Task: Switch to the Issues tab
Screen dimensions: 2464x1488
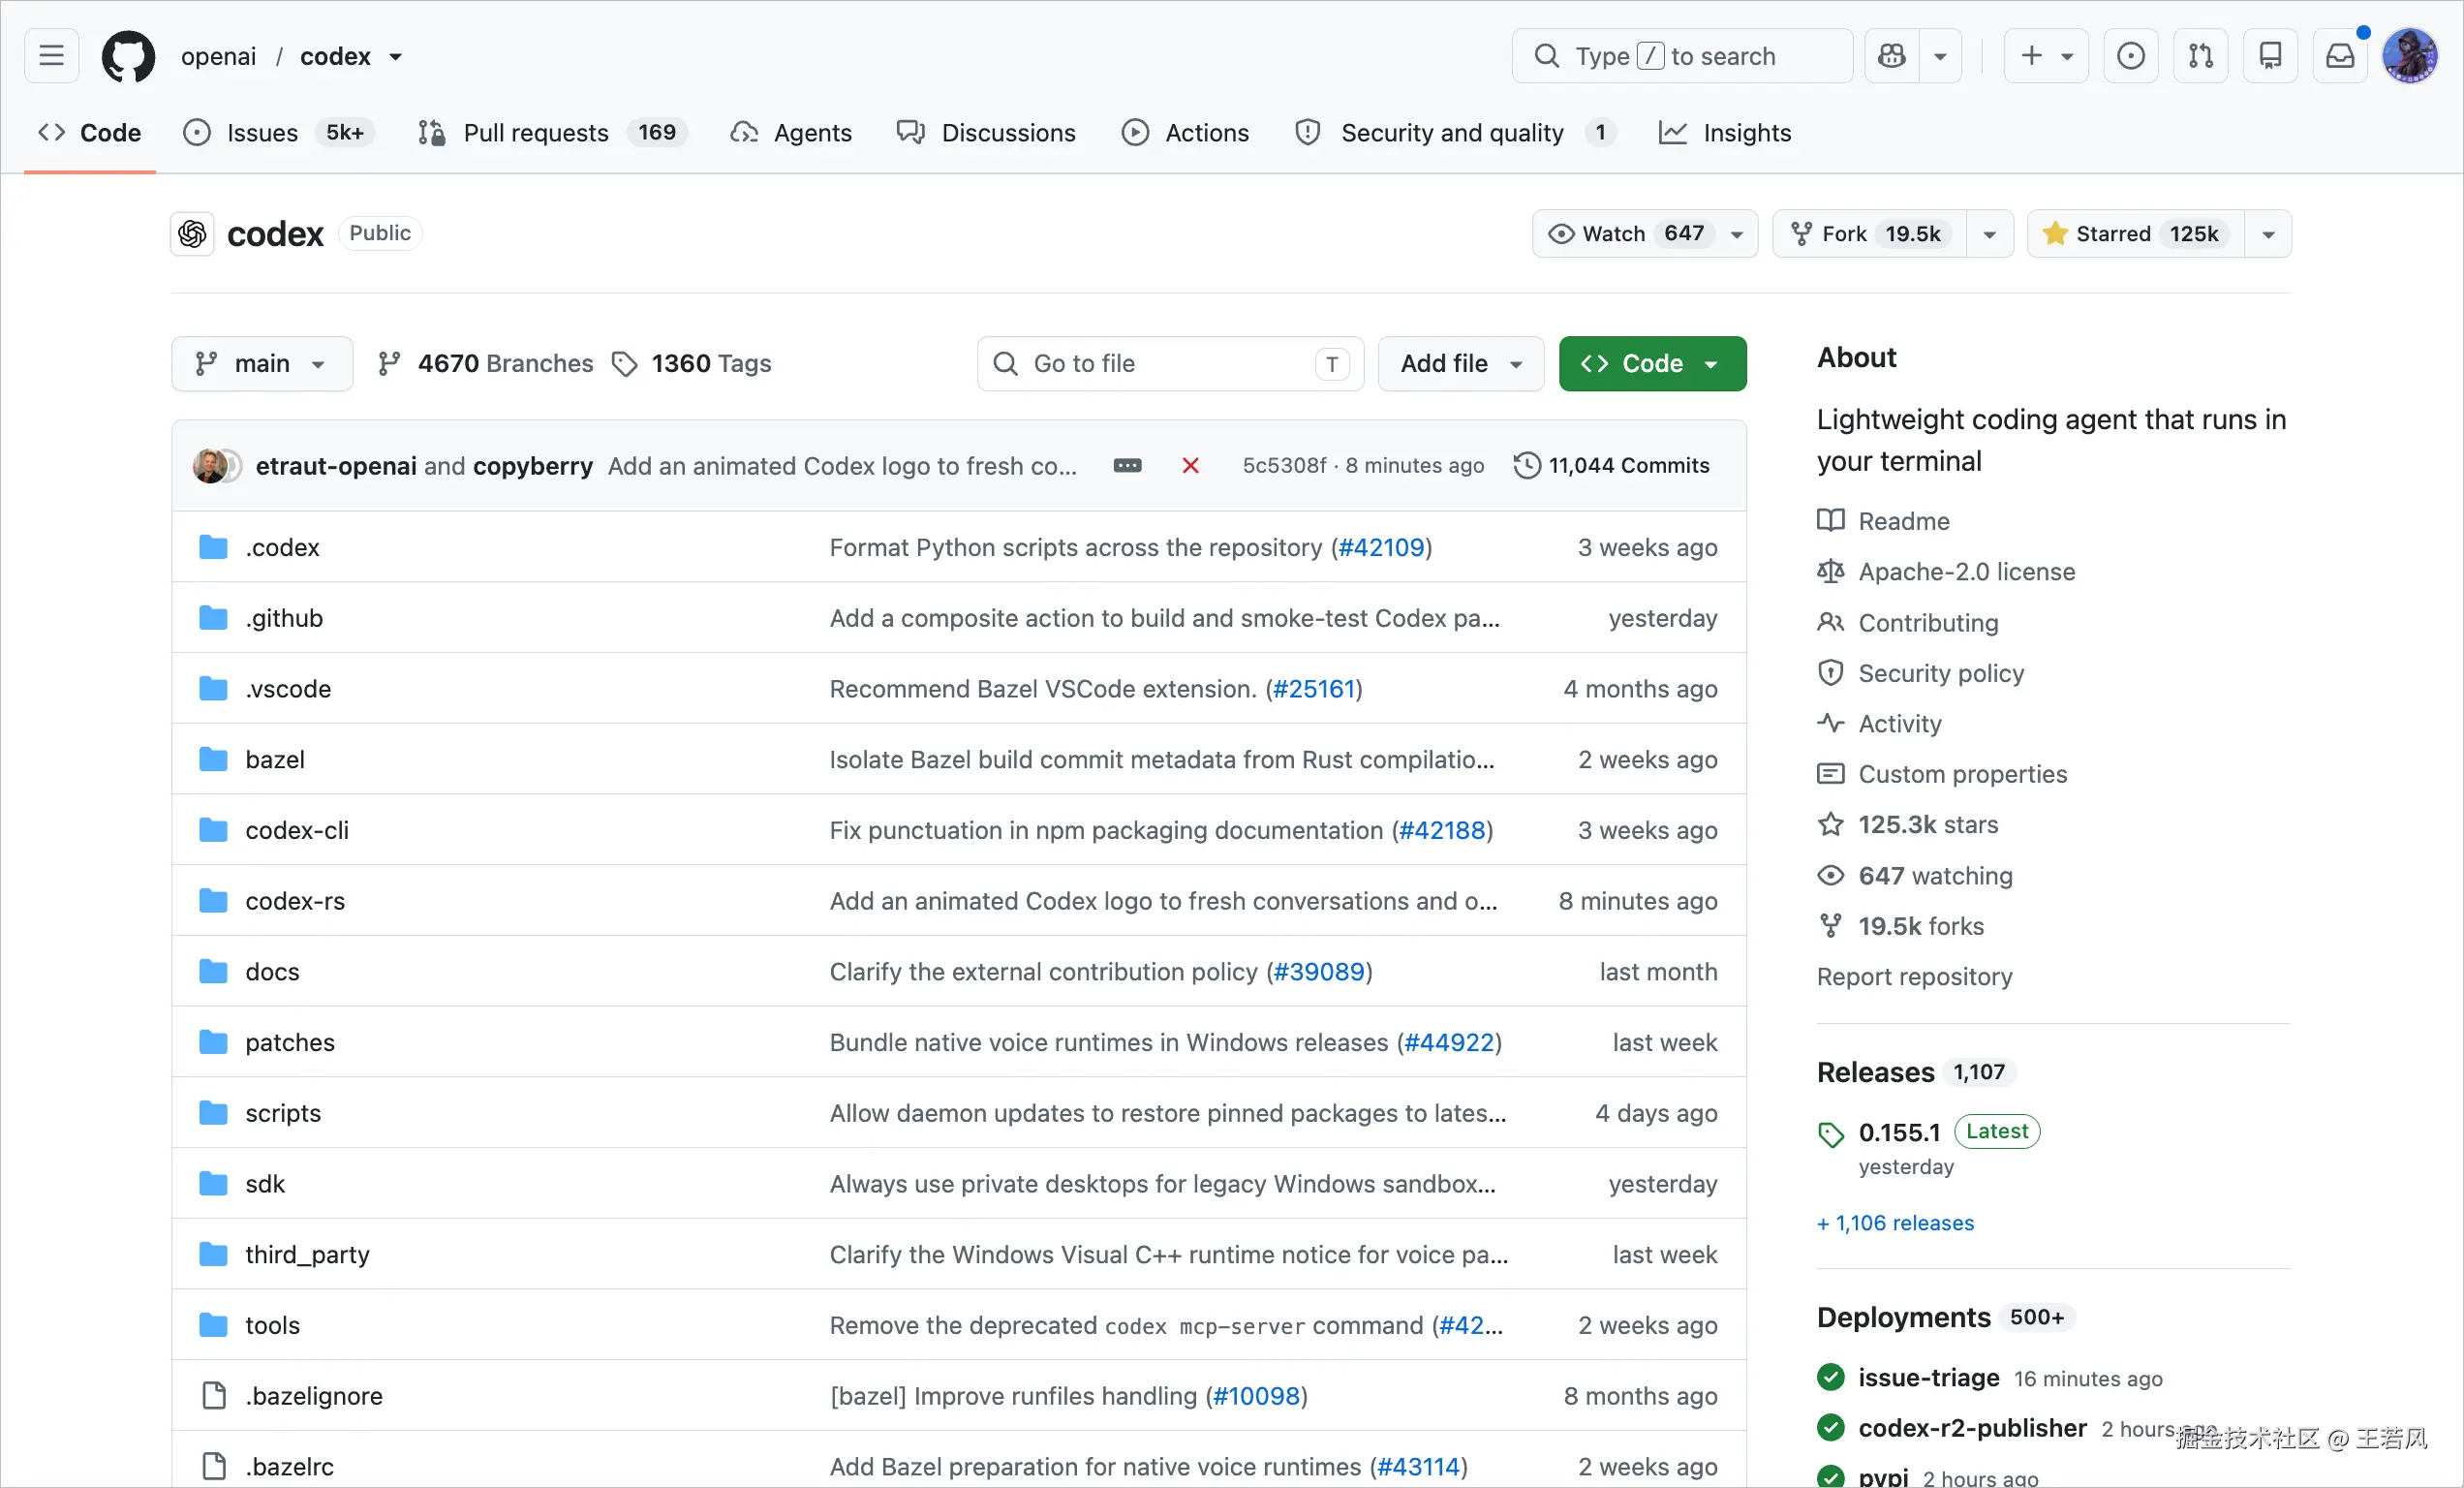Action: pos(278,133)
